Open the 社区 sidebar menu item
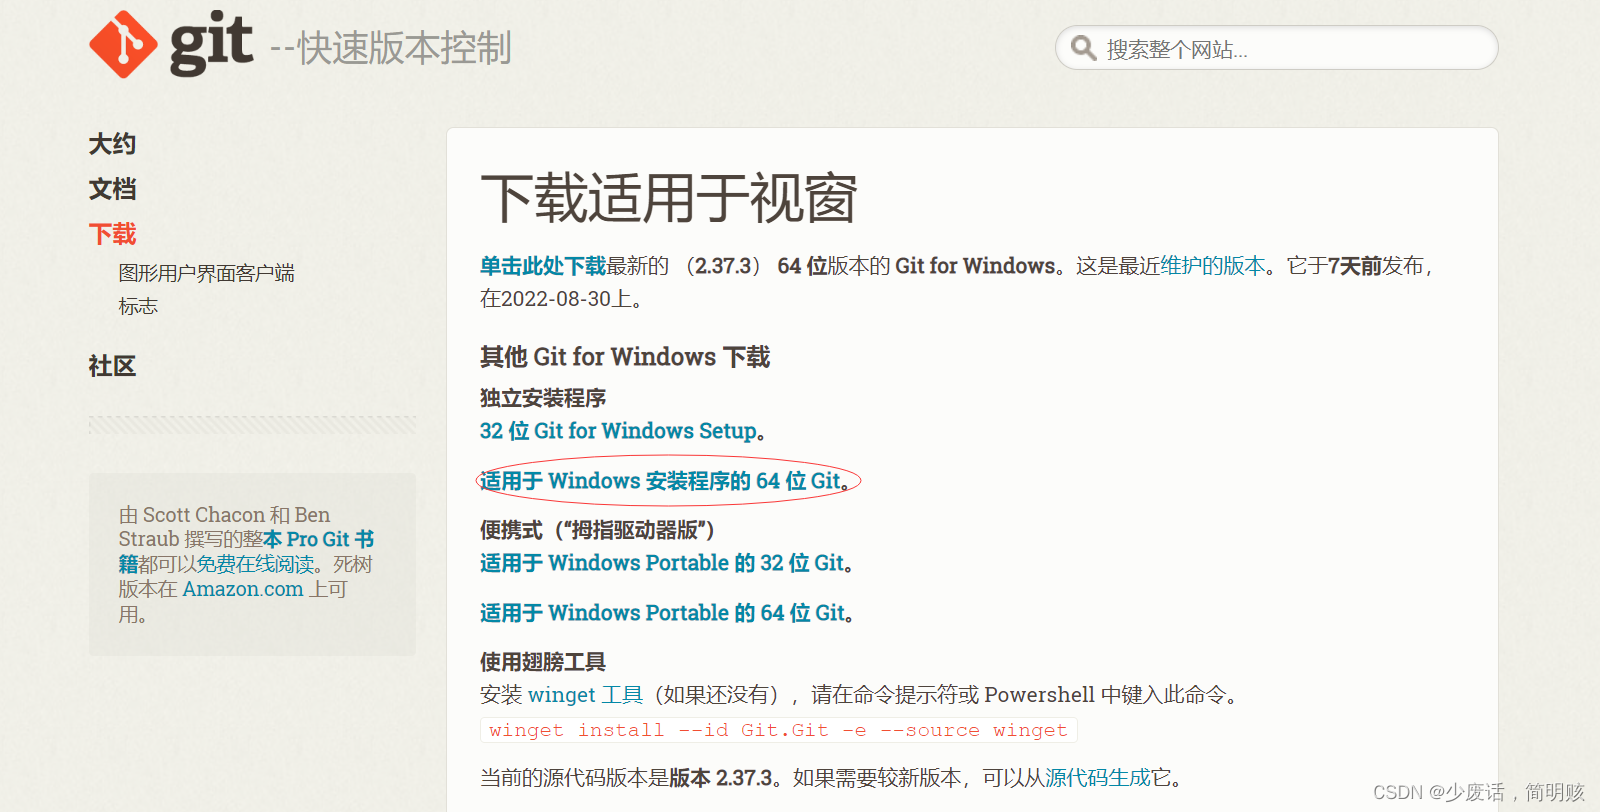 point(112,366)
